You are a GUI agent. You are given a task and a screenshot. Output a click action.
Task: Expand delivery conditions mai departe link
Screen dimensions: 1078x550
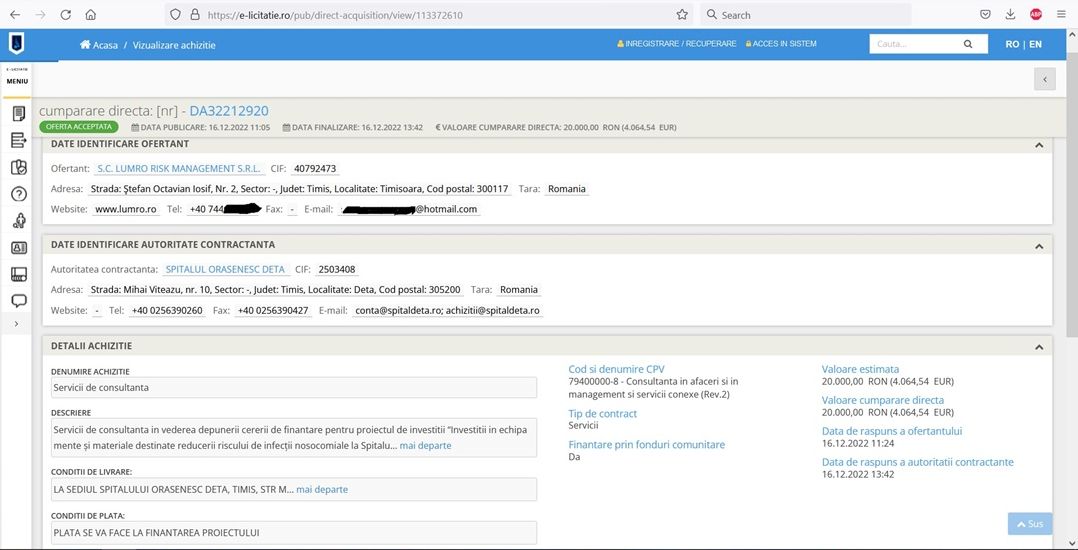tap(322, 490)
